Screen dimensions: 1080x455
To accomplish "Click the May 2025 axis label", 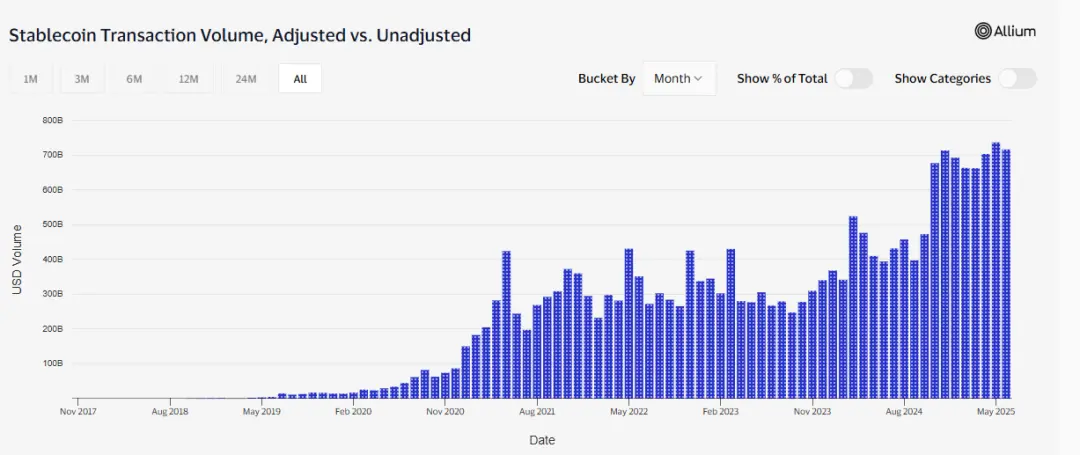I will (996, 411).
